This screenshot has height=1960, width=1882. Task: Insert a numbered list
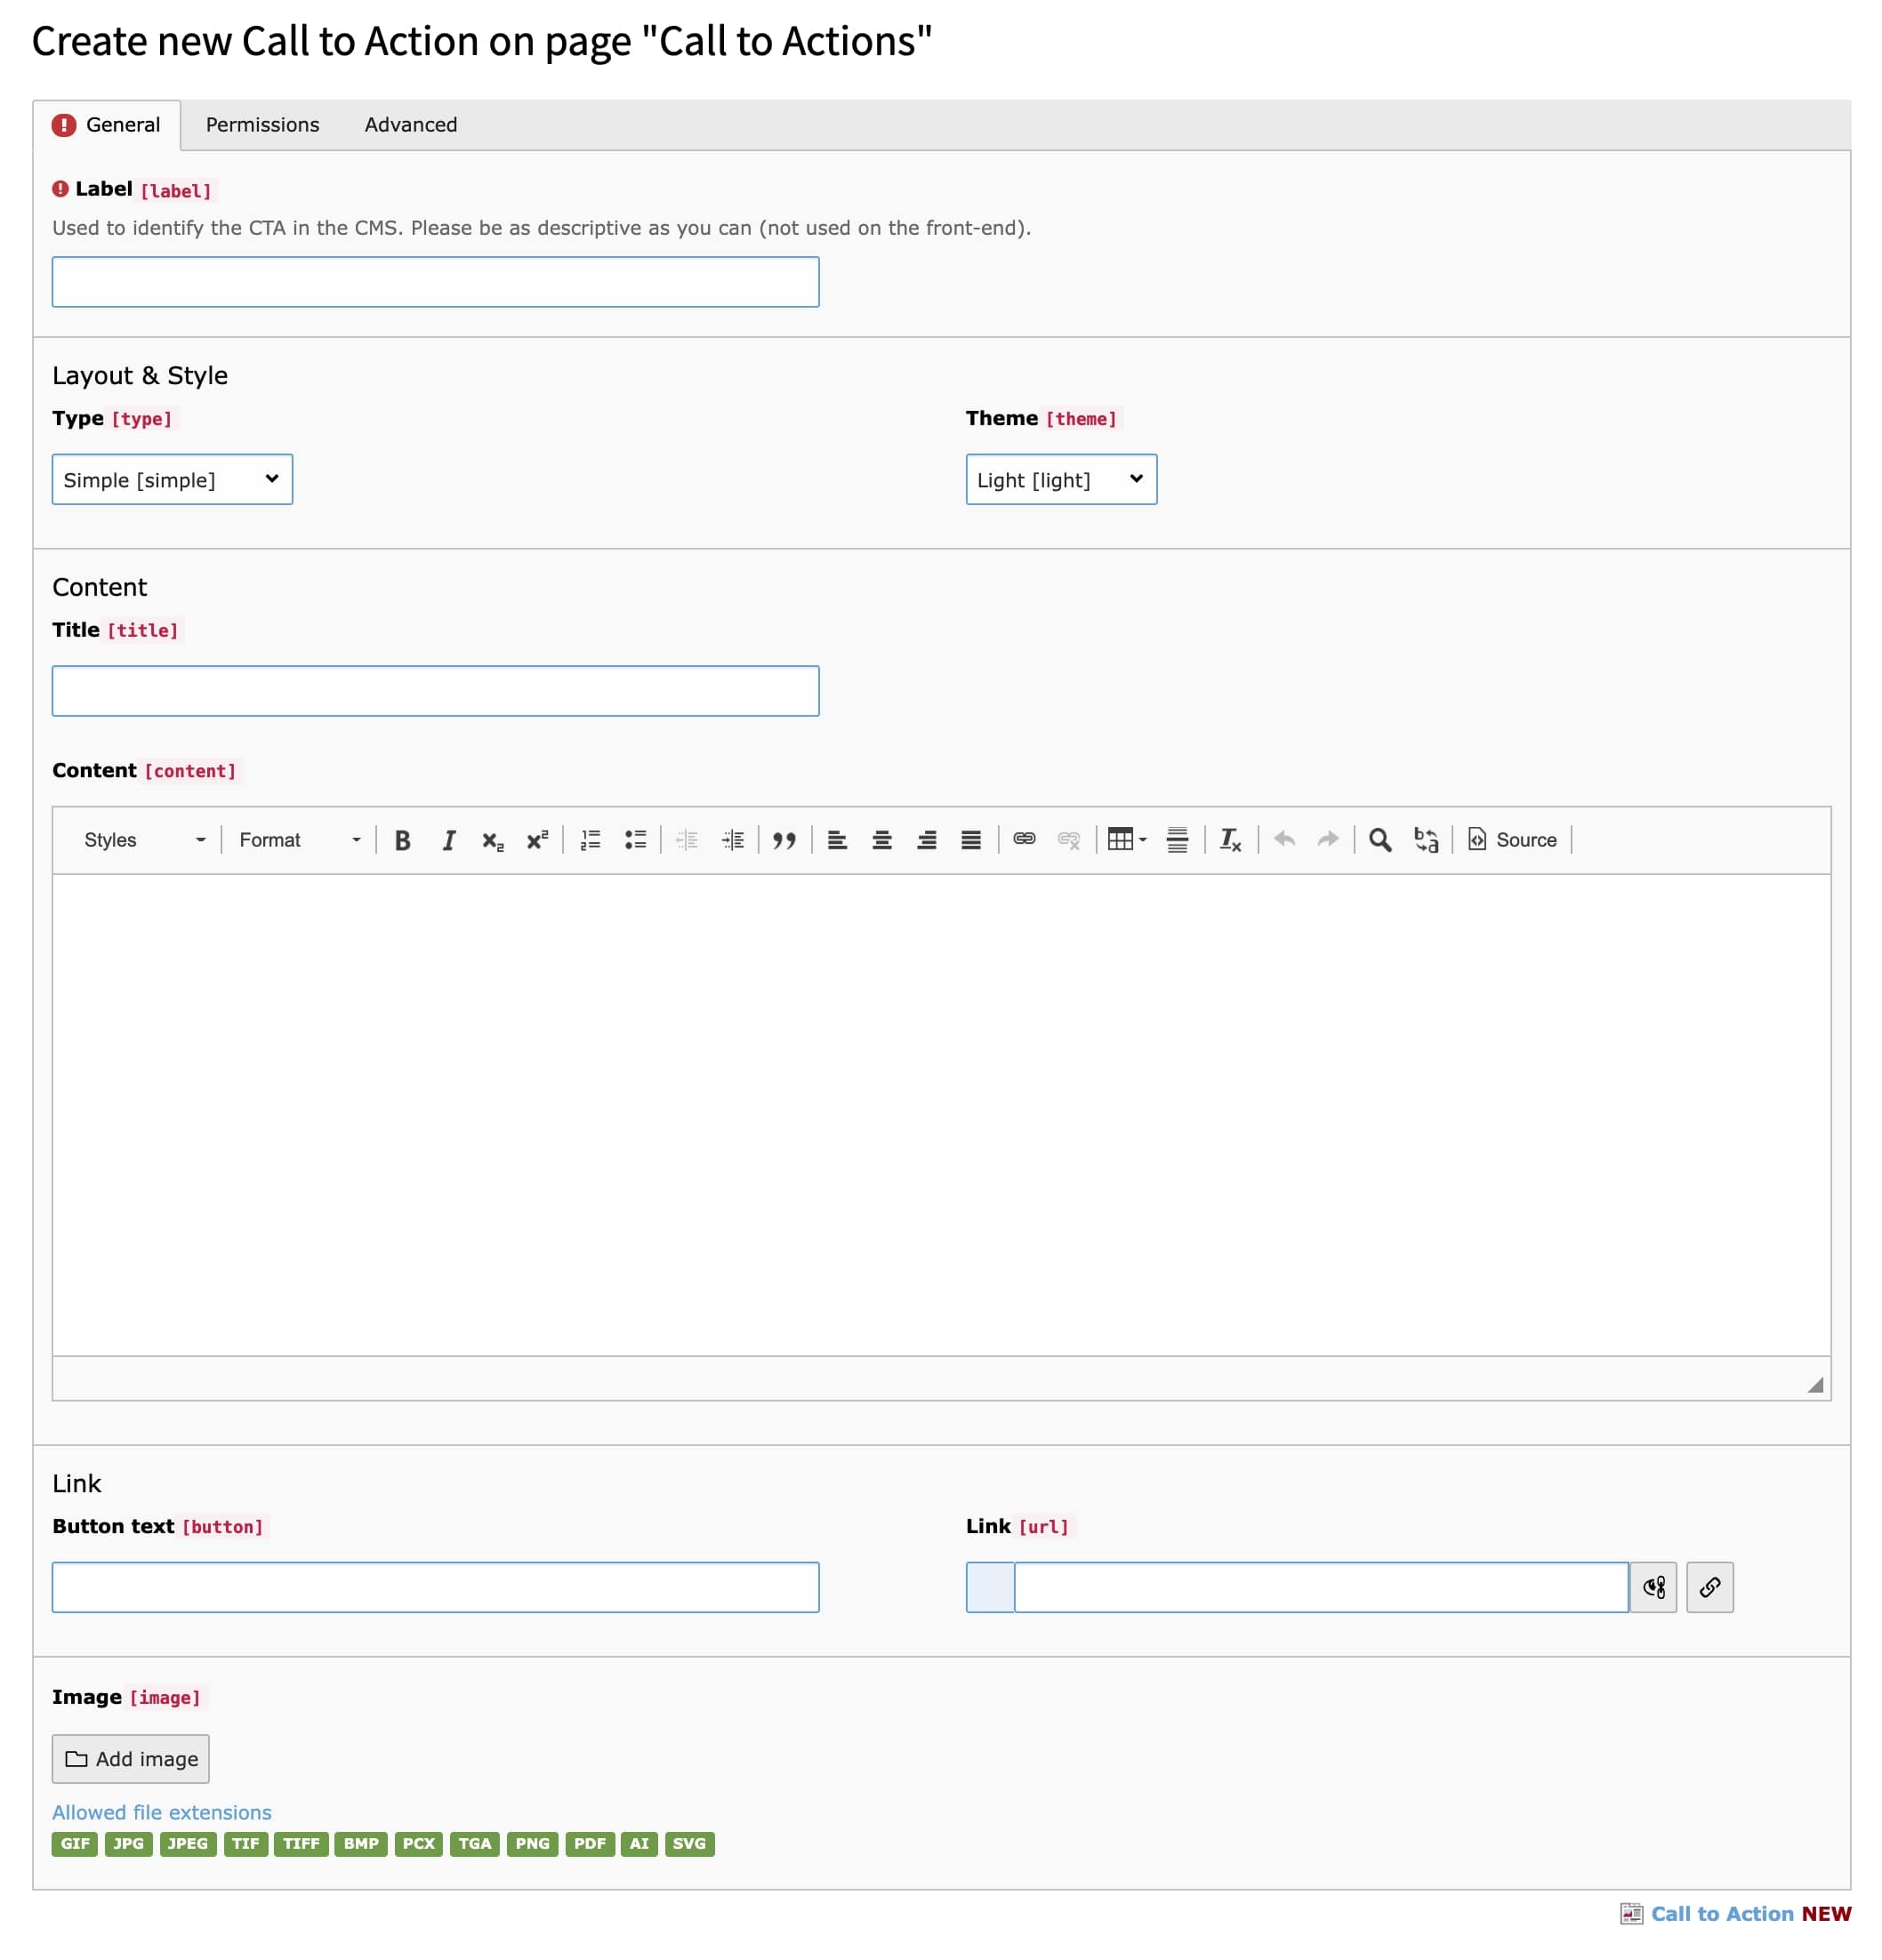tap(590, 840)
